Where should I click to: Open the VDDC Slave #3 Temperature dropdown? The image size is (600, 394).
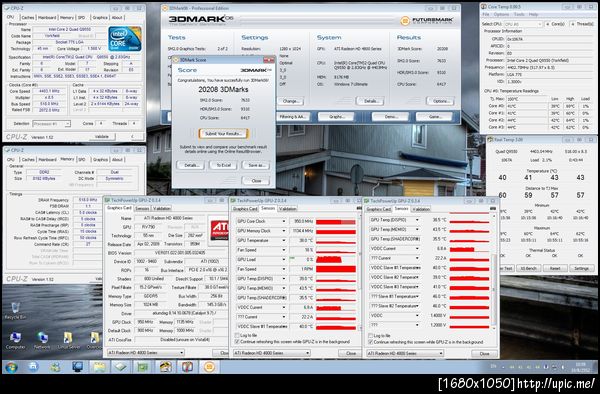pos(417,287)
